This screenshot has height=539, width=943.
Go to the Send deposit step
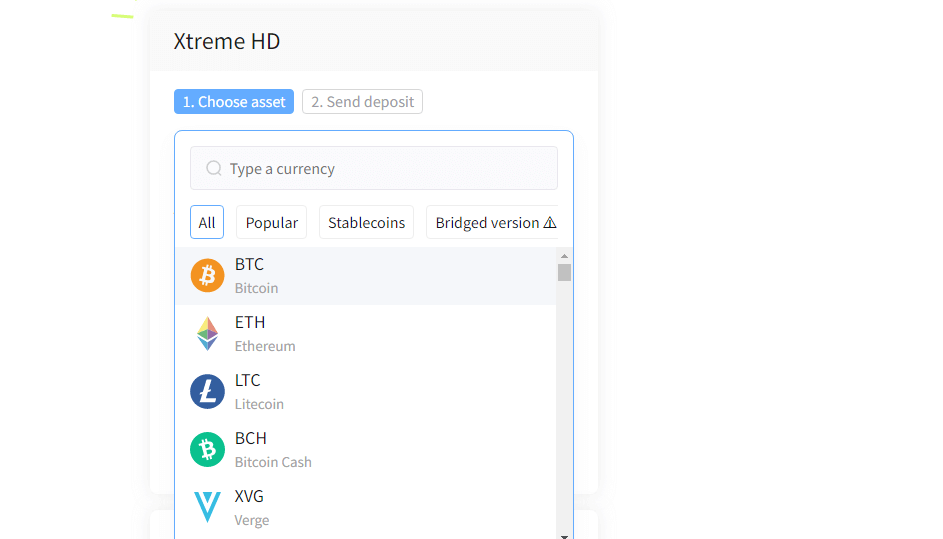[x=362, y=102]
